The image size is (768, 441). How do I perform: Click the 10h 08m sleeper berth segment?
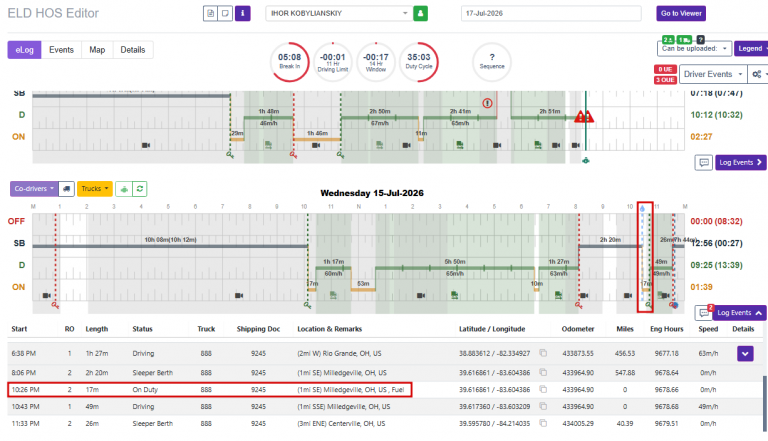tap(170, 246)
